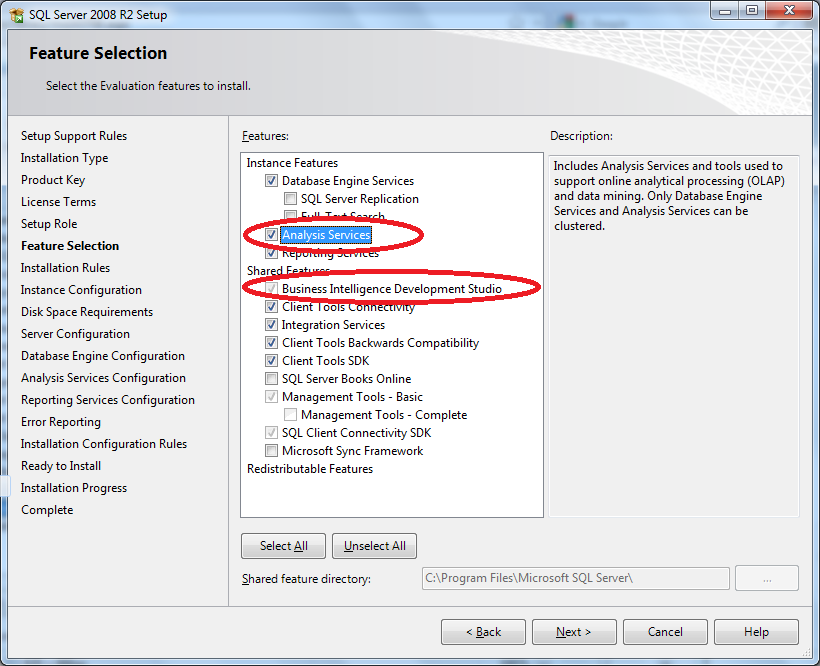Enable SQL Server Replication checkbox

pos(290,199)
